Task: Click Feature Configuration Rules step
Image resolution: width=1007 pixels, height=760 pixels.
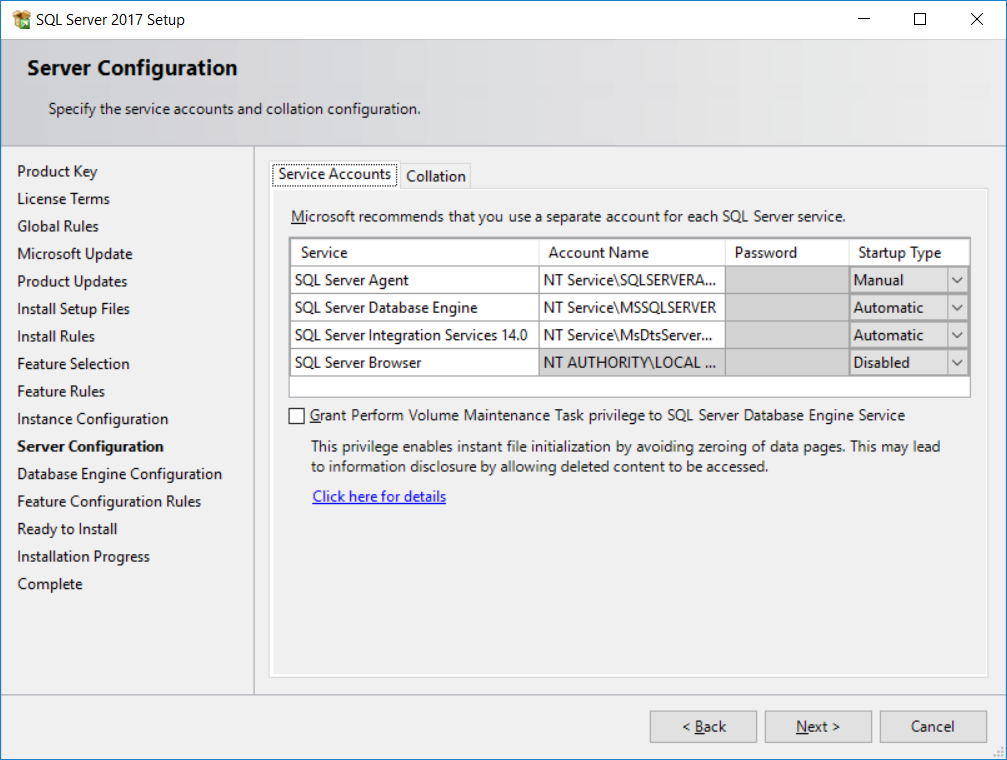Action: click(109, 502)
